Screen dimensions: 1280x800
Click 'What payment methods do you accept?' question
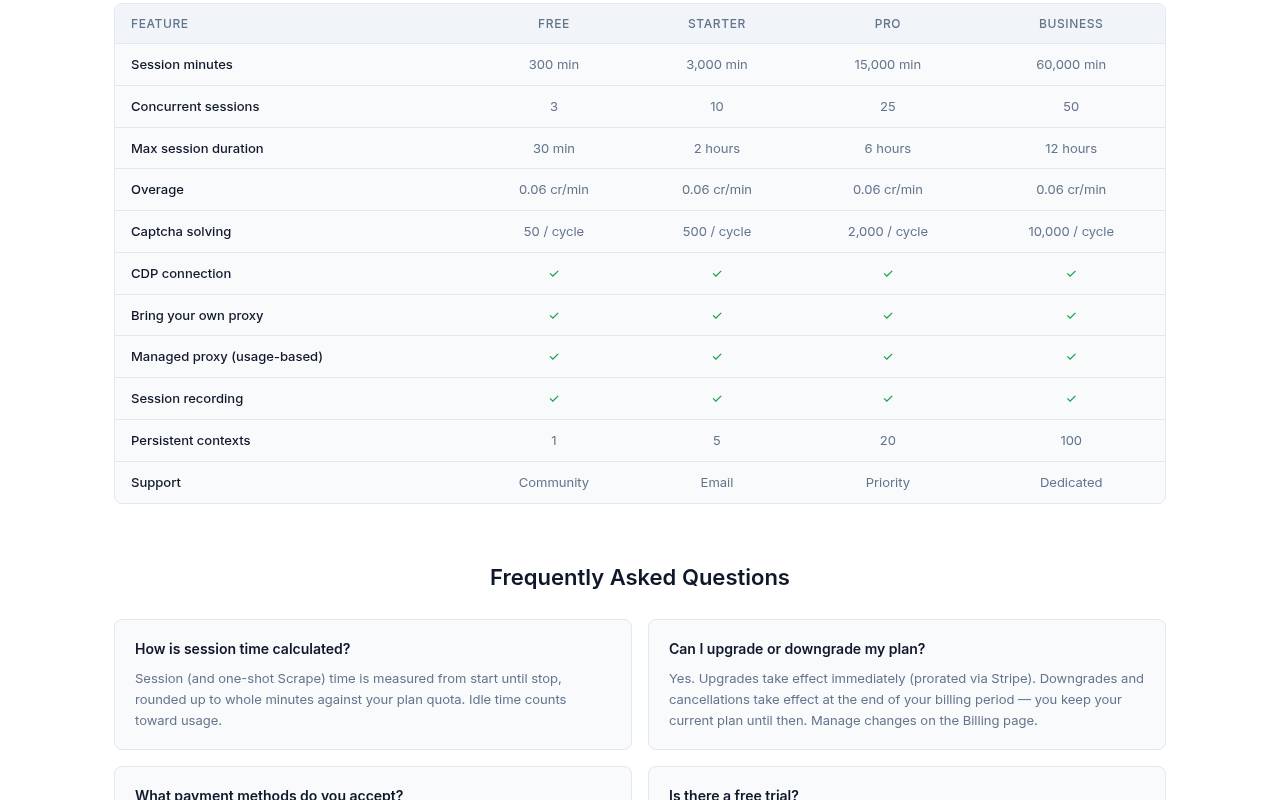coord(269,794)
